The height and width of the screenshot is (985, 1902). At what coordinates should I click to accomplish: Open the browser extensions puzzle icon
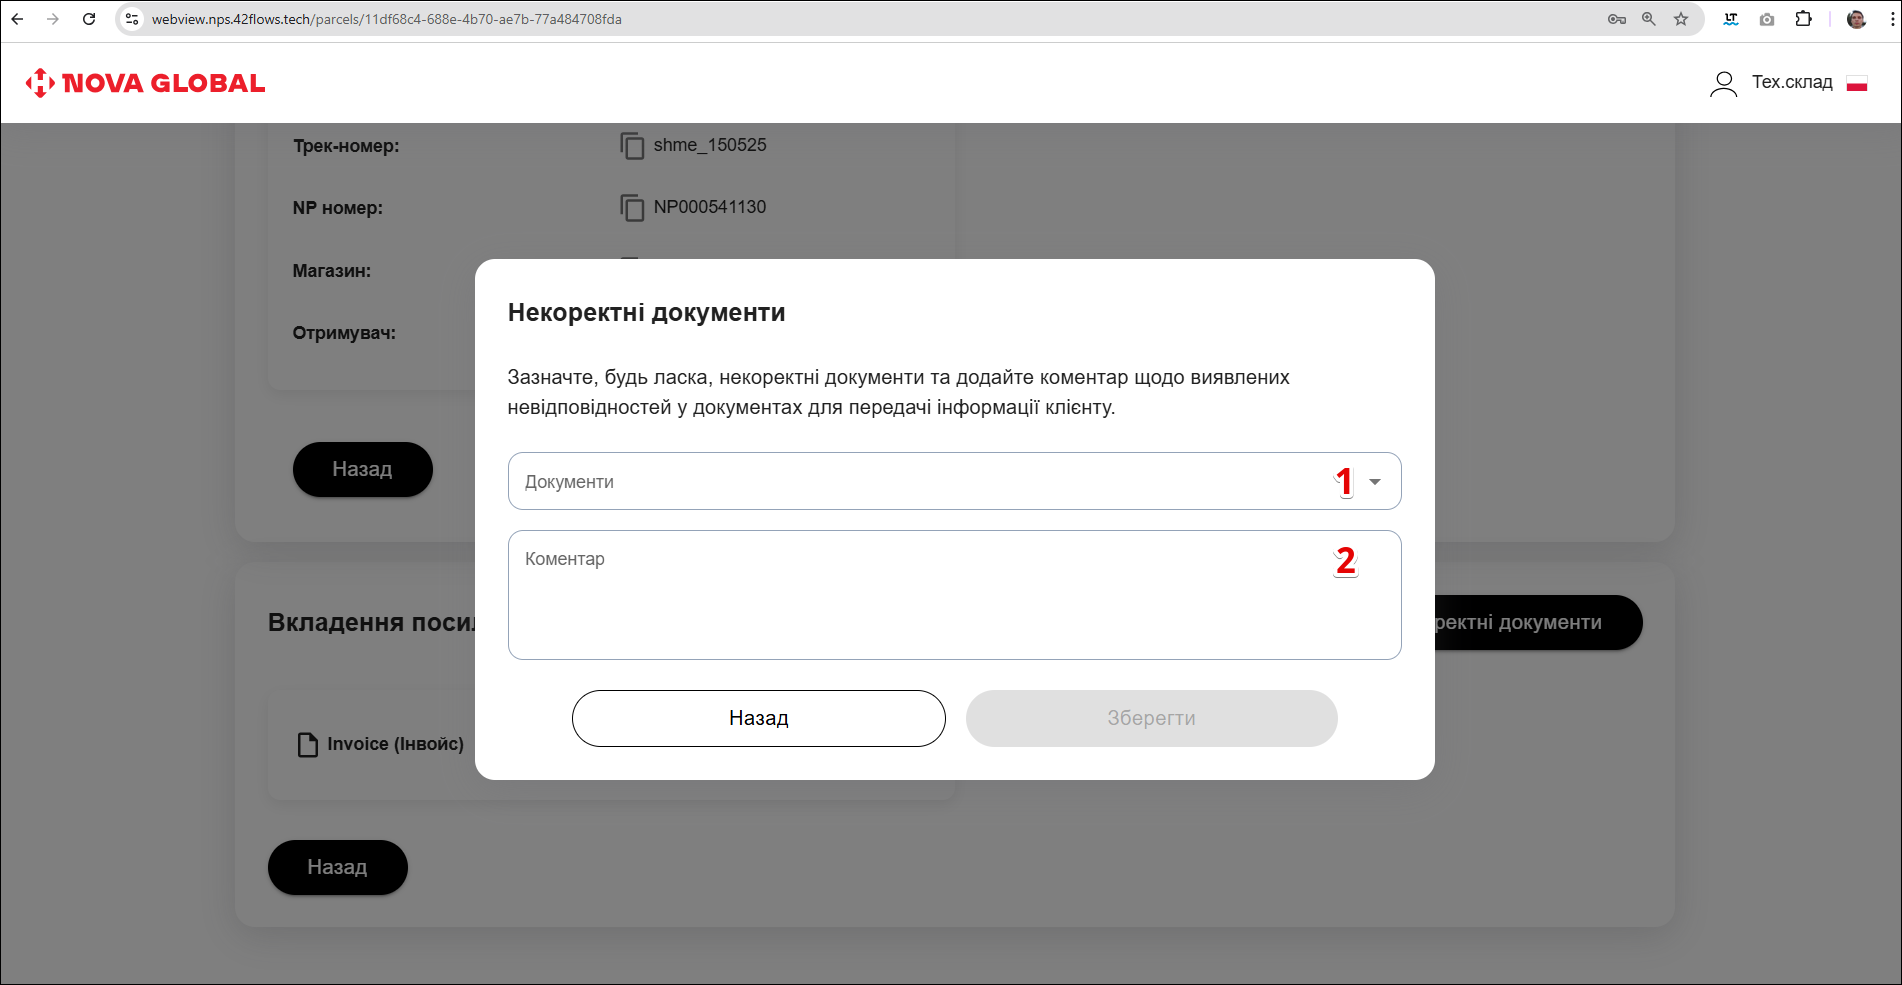(x=1803, y=19)
